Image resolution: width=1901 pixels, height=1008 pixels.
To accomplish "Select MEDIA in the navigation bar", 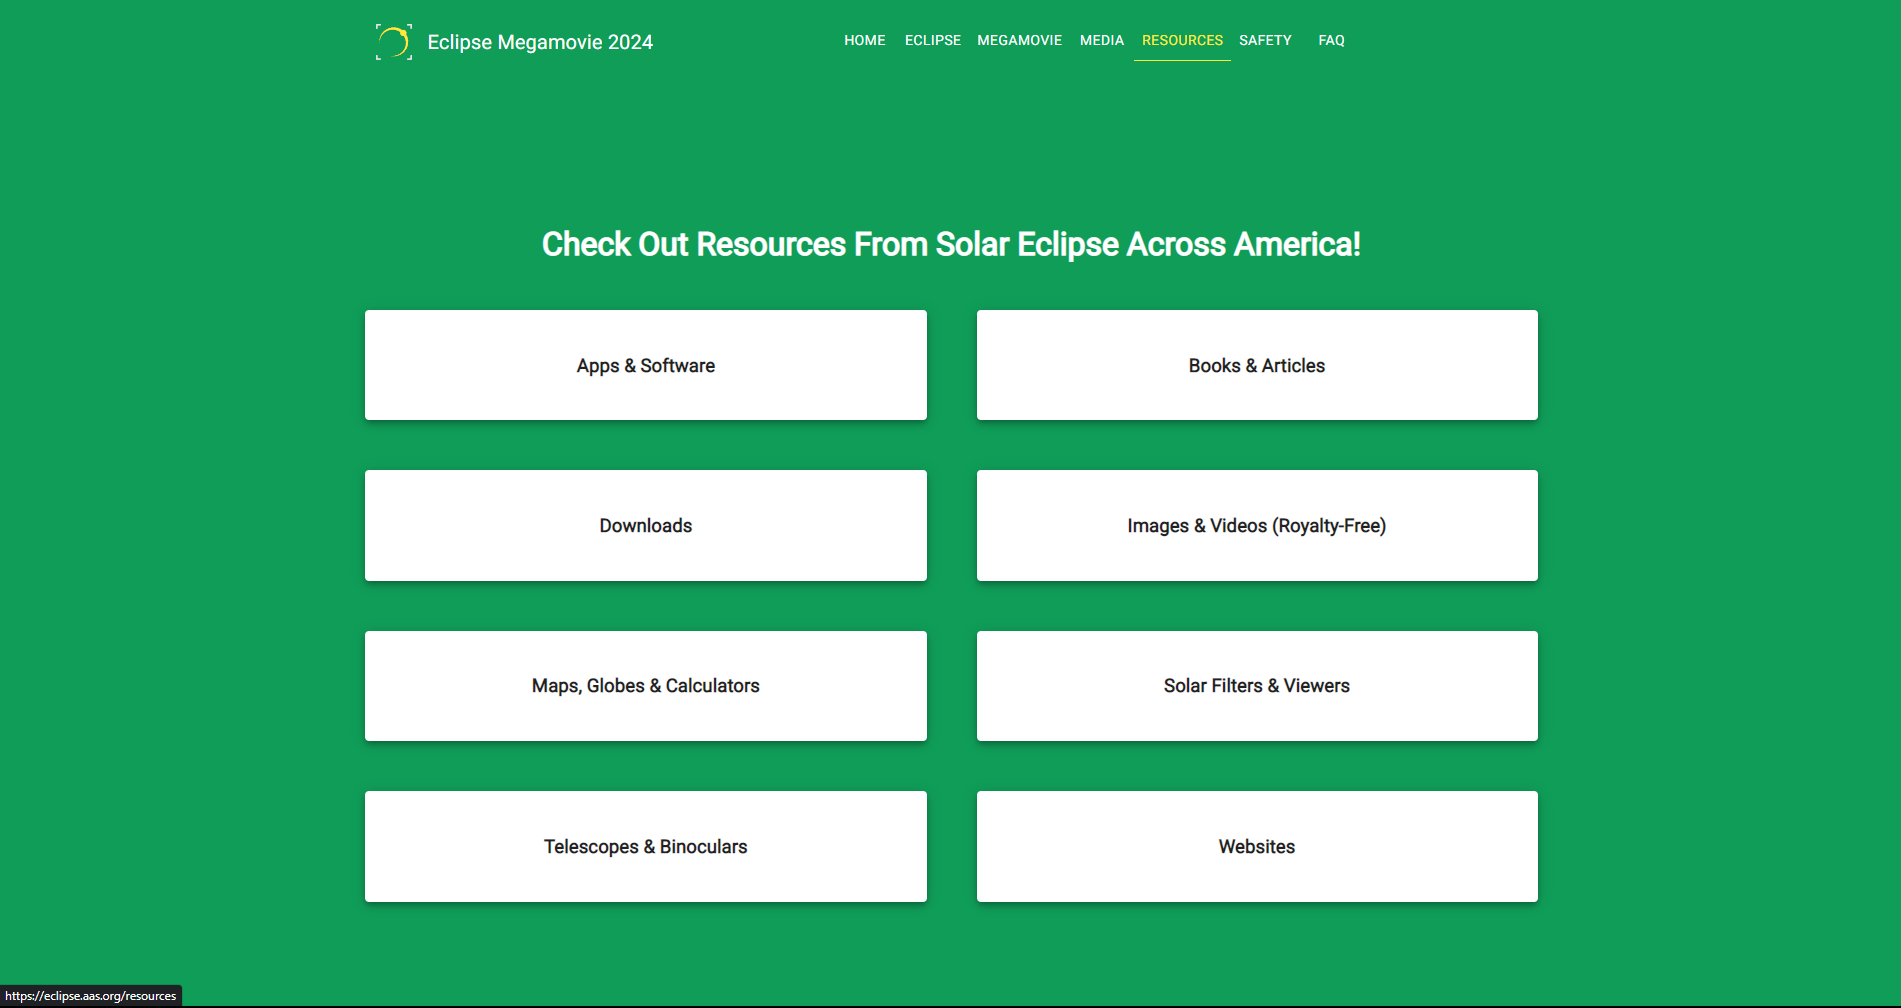I will click(1101, 40).
